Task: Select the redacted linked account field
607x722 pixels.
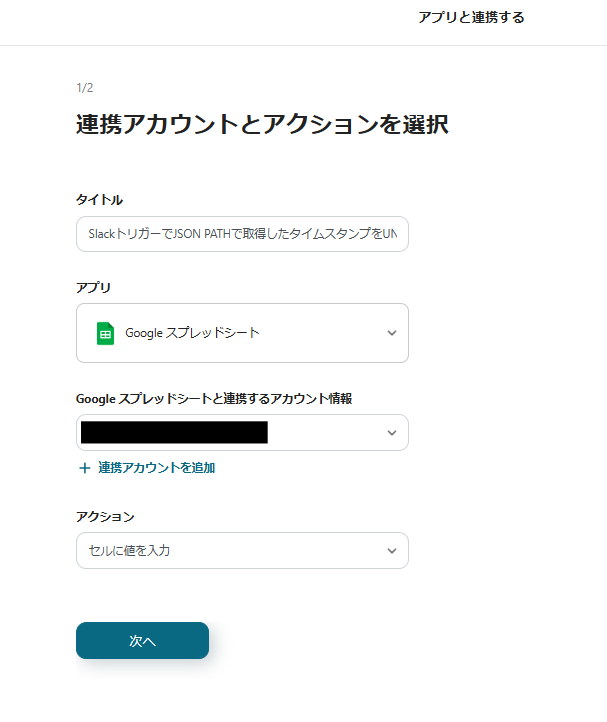Action: (x=174, y=432)
